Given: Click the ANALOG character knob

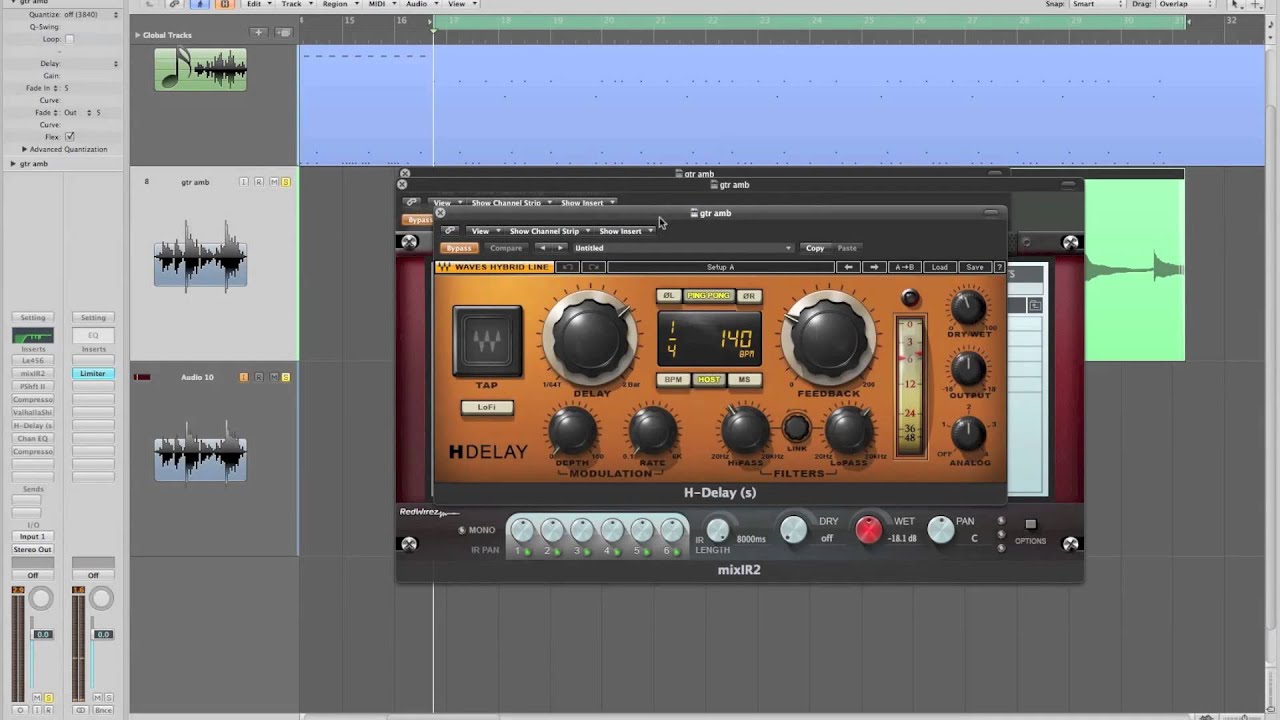Looking at the screenshot, I should [x=968, y=434].
